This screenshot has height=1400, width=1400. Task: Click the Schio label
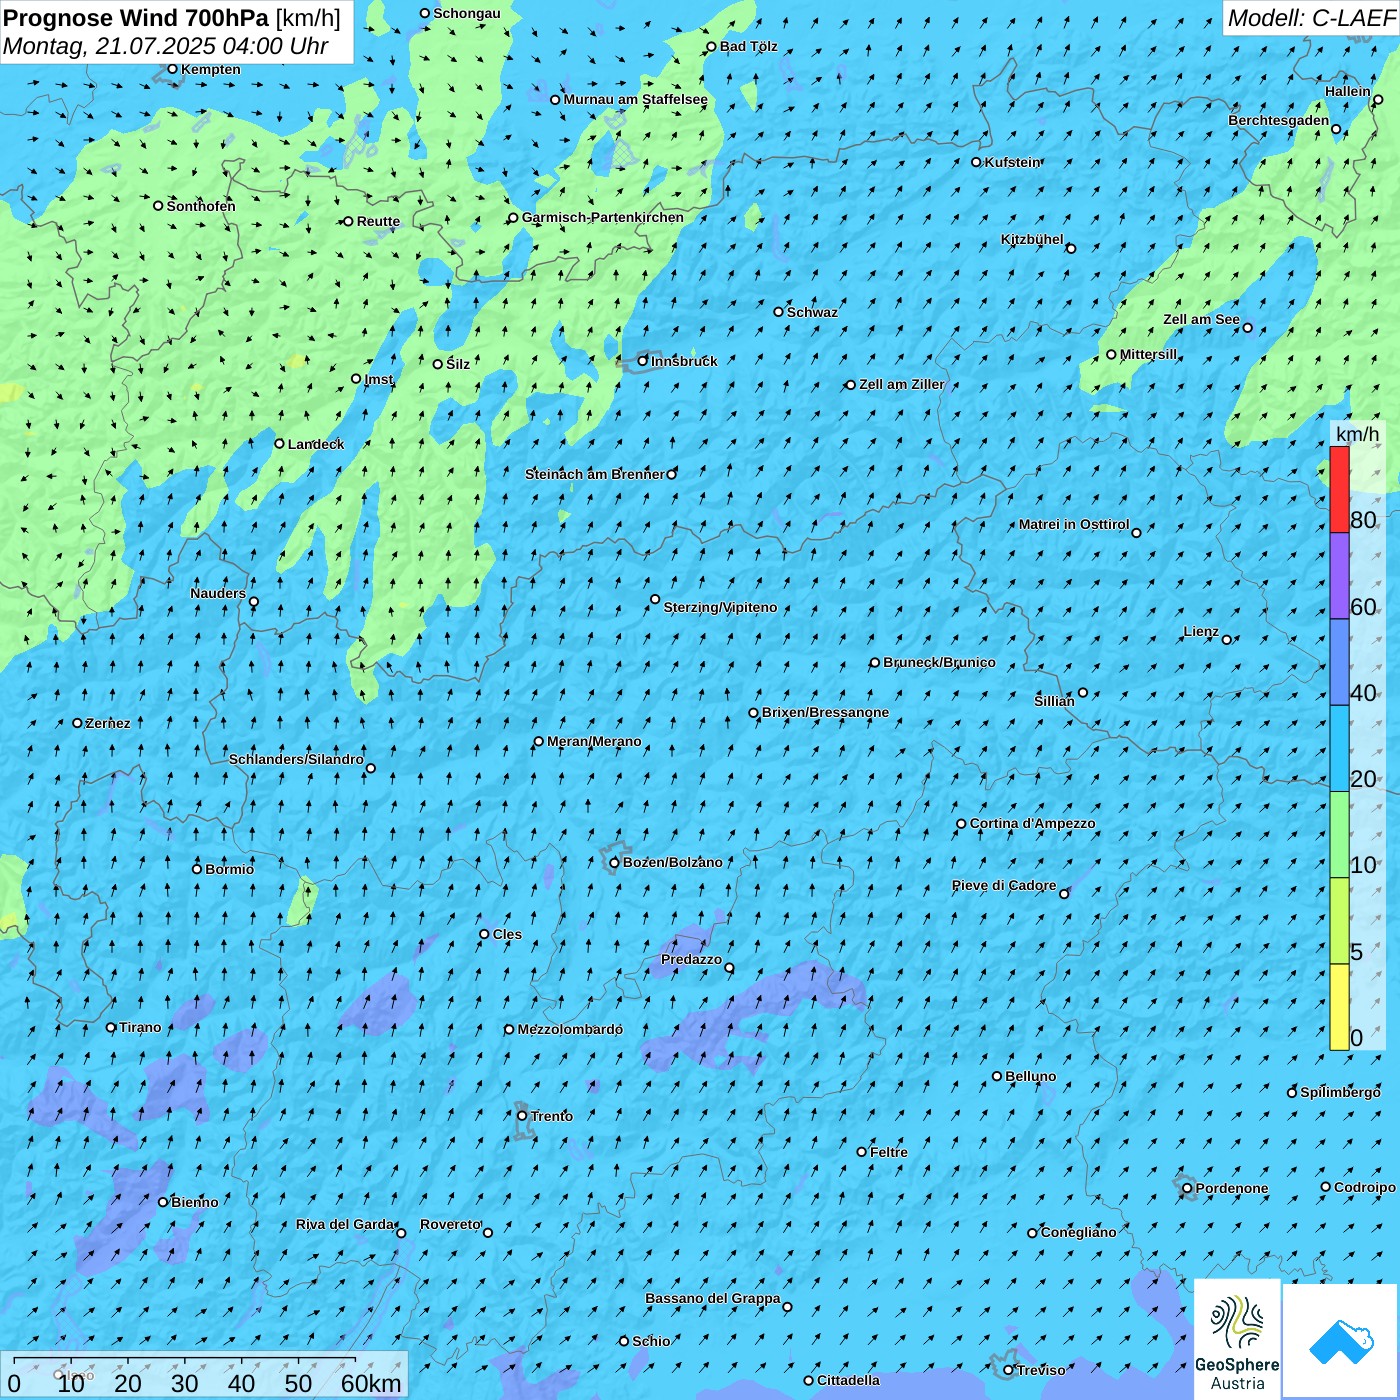[651, 1341]
